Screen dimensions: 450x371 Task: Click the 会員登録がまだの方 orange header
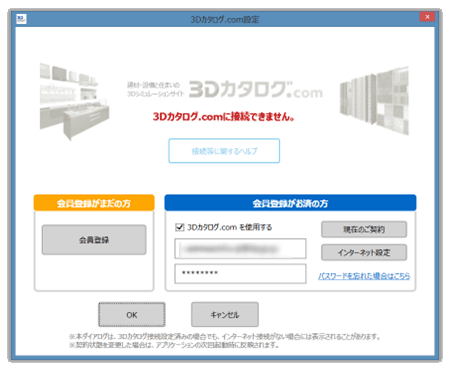[x=94, y=203]
